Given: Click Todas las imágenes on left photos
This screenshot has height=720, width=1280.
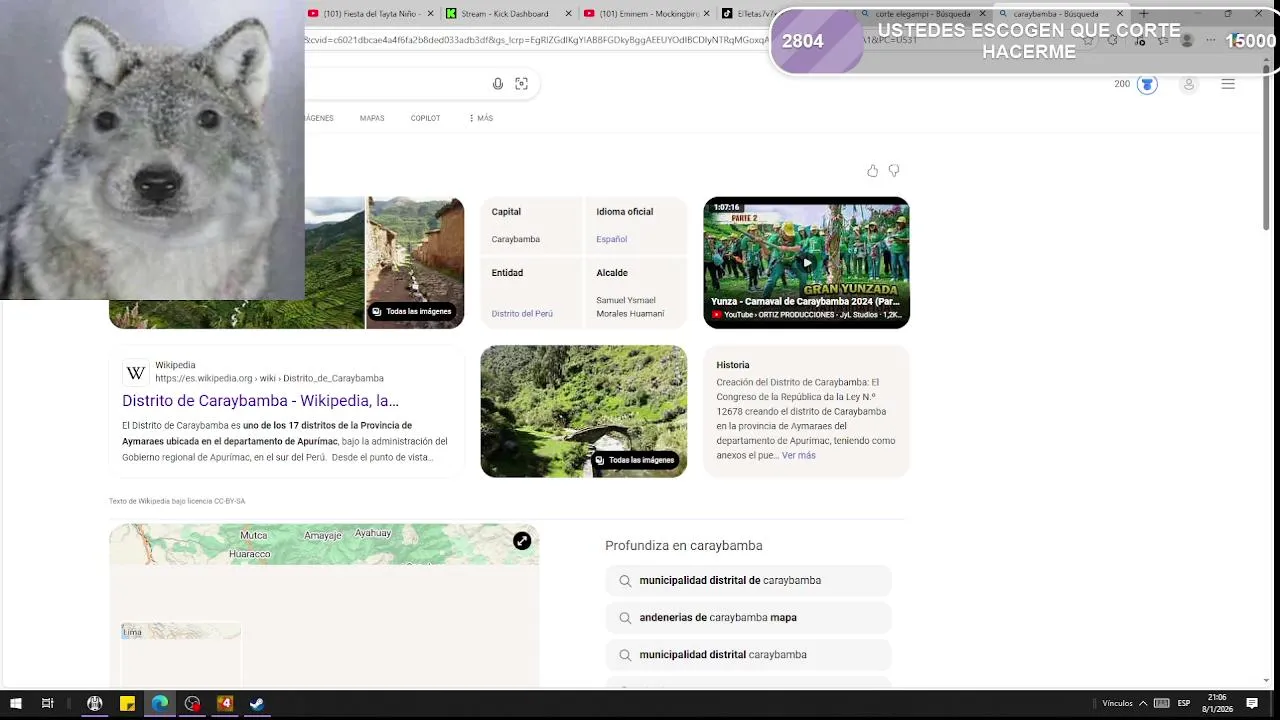Looking at the screenshot, I should [x=412, y=311].
